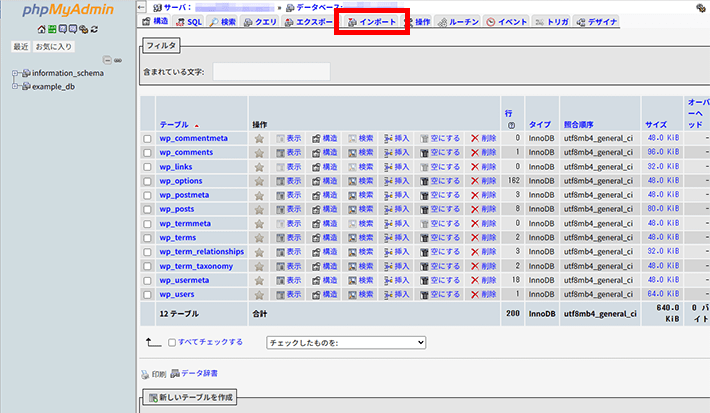Insert a row into wp_postmeta via 挿入
This screenshot has width=710, height=413.
pos(397,195)
